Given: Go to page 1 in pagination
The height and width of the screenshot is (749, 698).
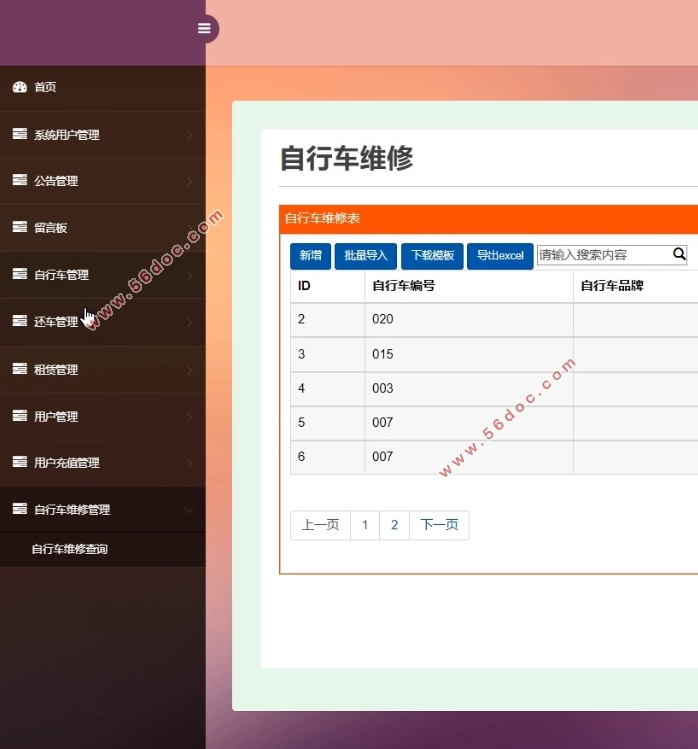Looking at the screenshot, I should click(365, 525).
